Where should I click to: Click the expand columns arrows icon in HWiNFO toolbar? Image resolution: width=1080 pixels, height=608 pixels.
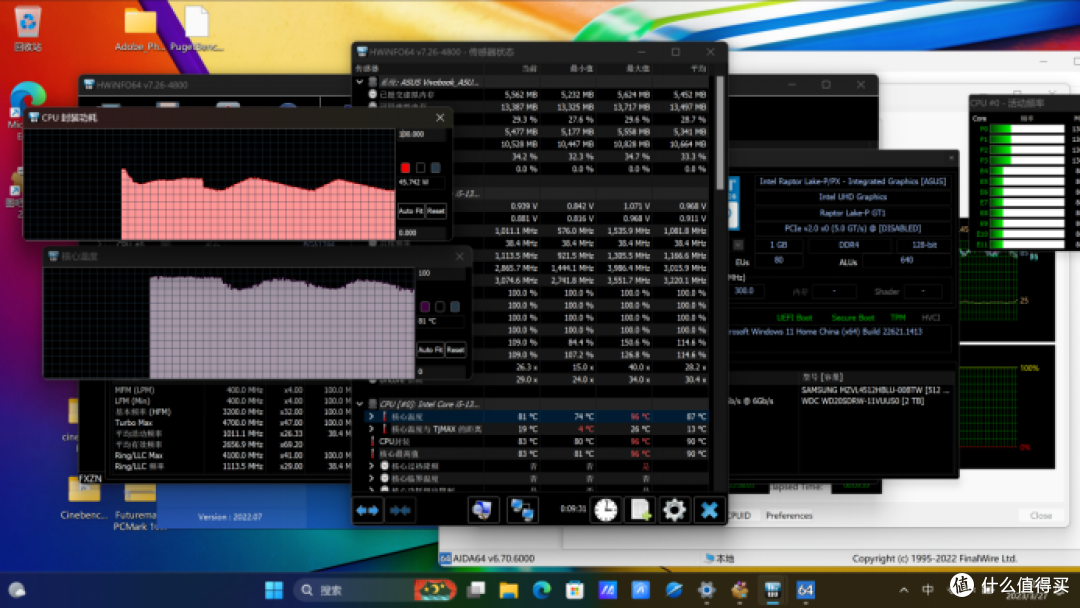point(367,510)
